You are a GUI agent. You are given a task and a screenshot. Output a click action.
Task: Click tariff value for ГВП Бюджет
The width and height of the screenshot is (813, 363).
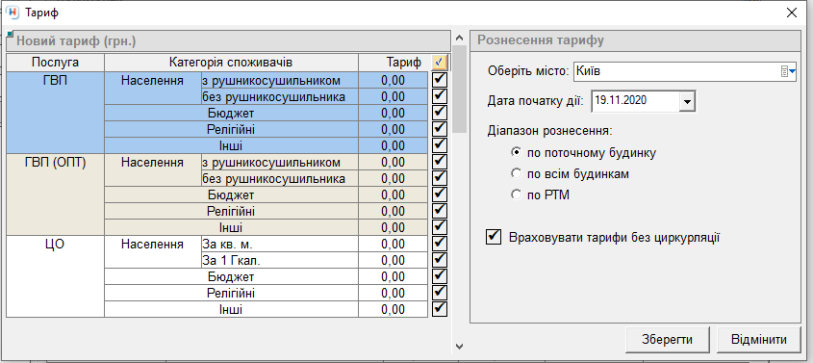pyautogui.click(x=393, y=113)
